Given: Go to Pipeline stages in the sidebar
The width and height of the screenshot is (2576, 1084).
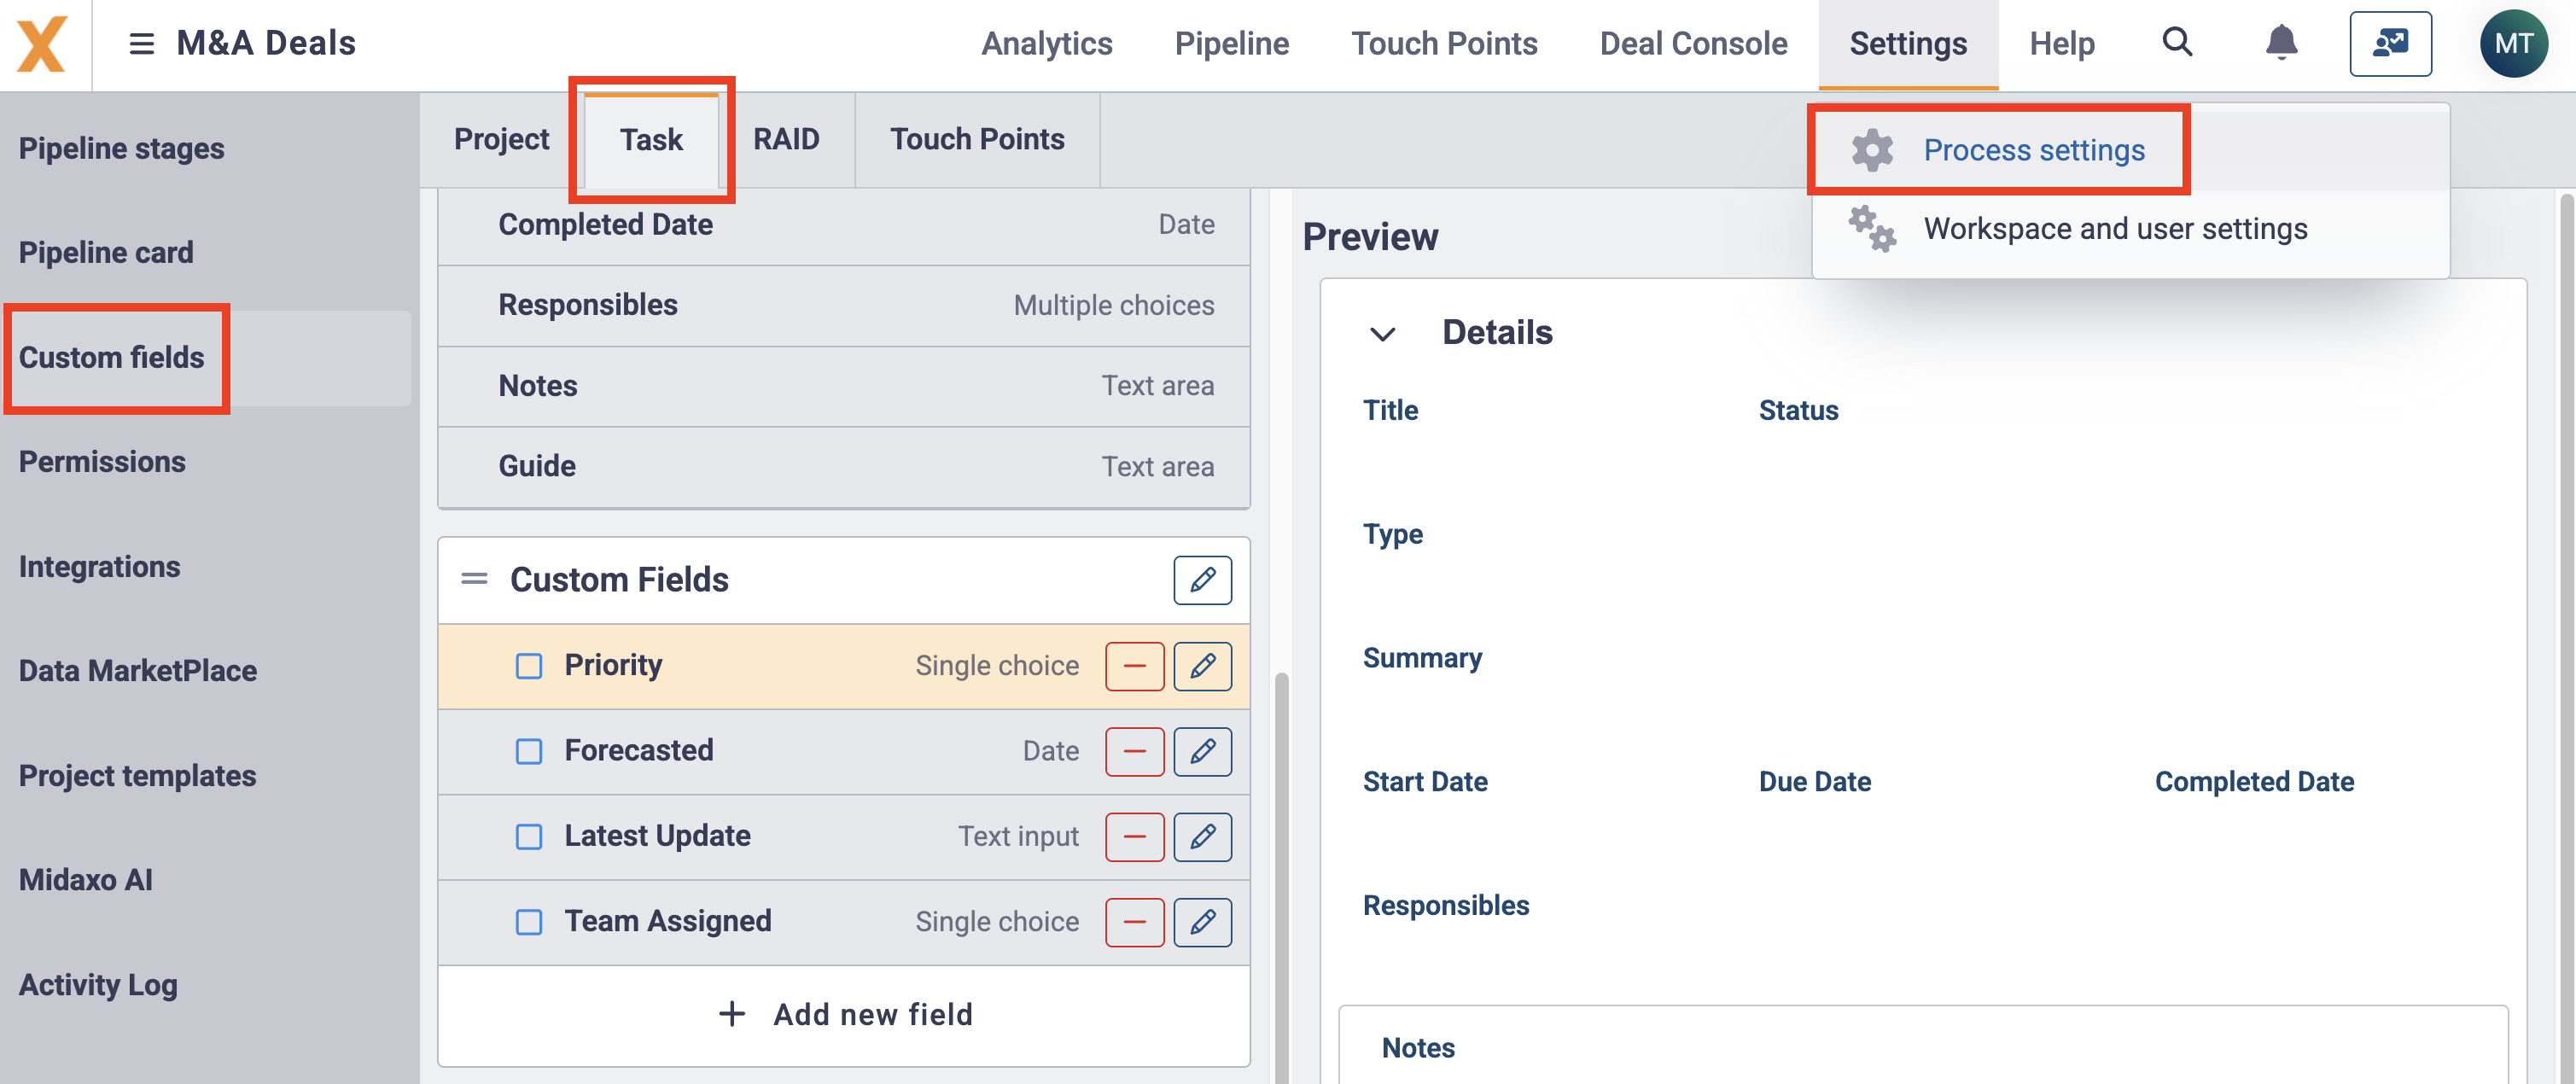Looking at the screenshot, I should click(121, 149).
